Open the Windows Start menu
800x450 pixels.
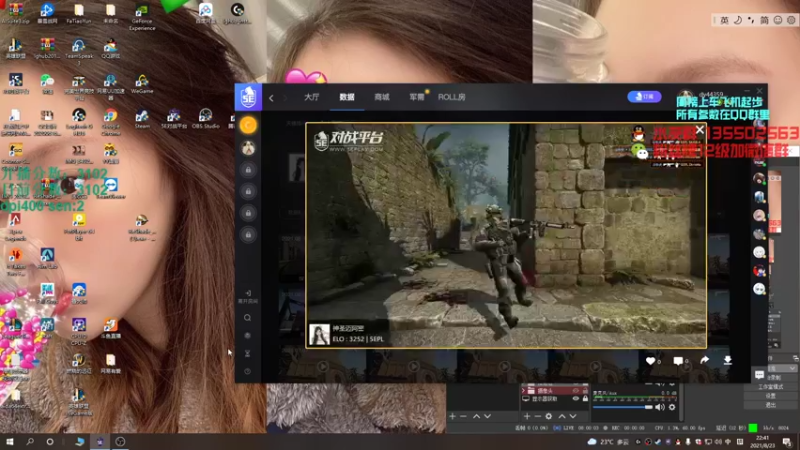click(x=10, y=442)
